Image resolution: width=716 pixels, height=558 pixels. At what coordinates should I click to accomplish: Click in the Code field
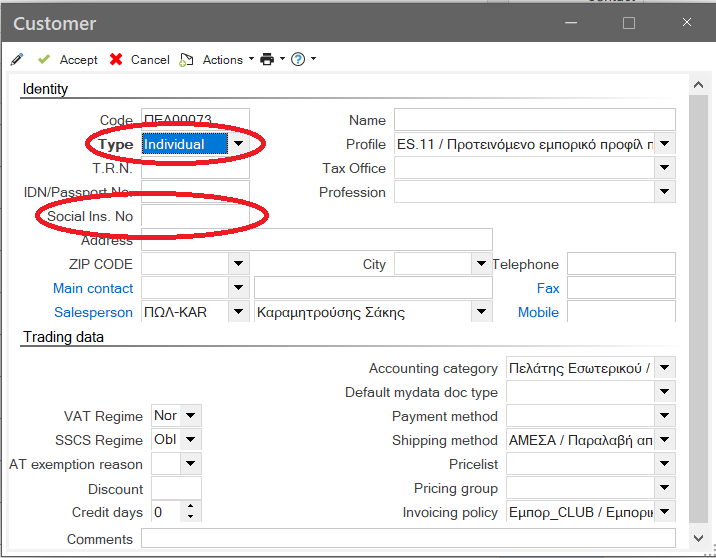pyautogui.click(x=195, y=120)
